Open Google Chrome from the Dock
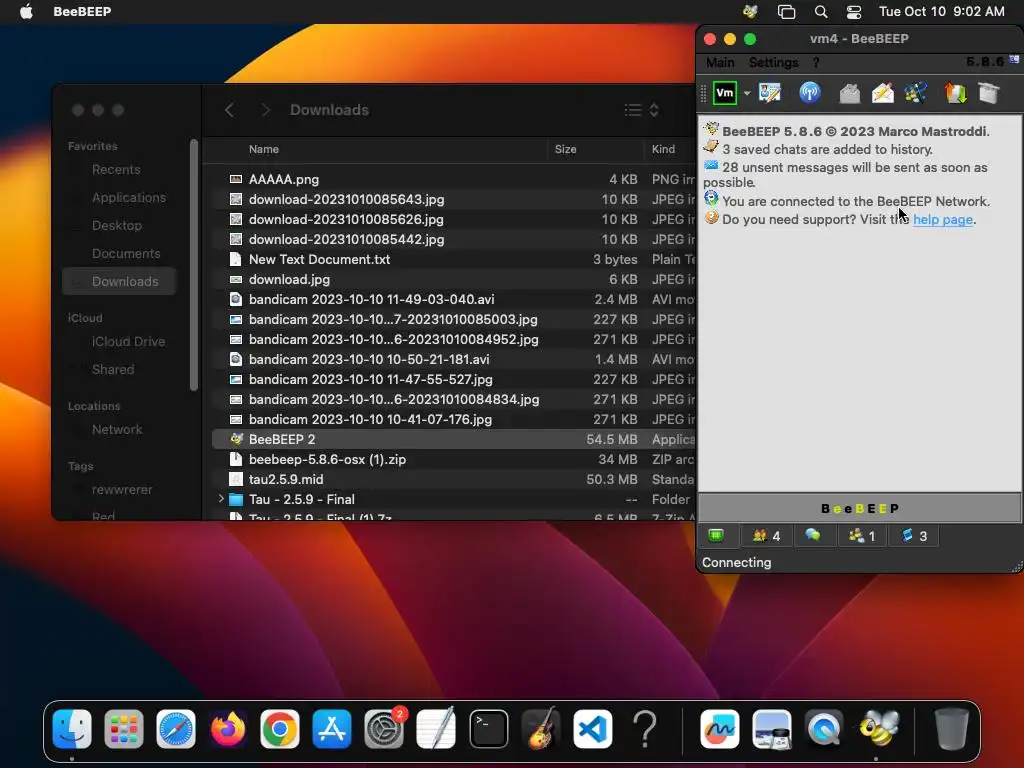The width and height of the screenshot is (1024, 768). [280, 728]
